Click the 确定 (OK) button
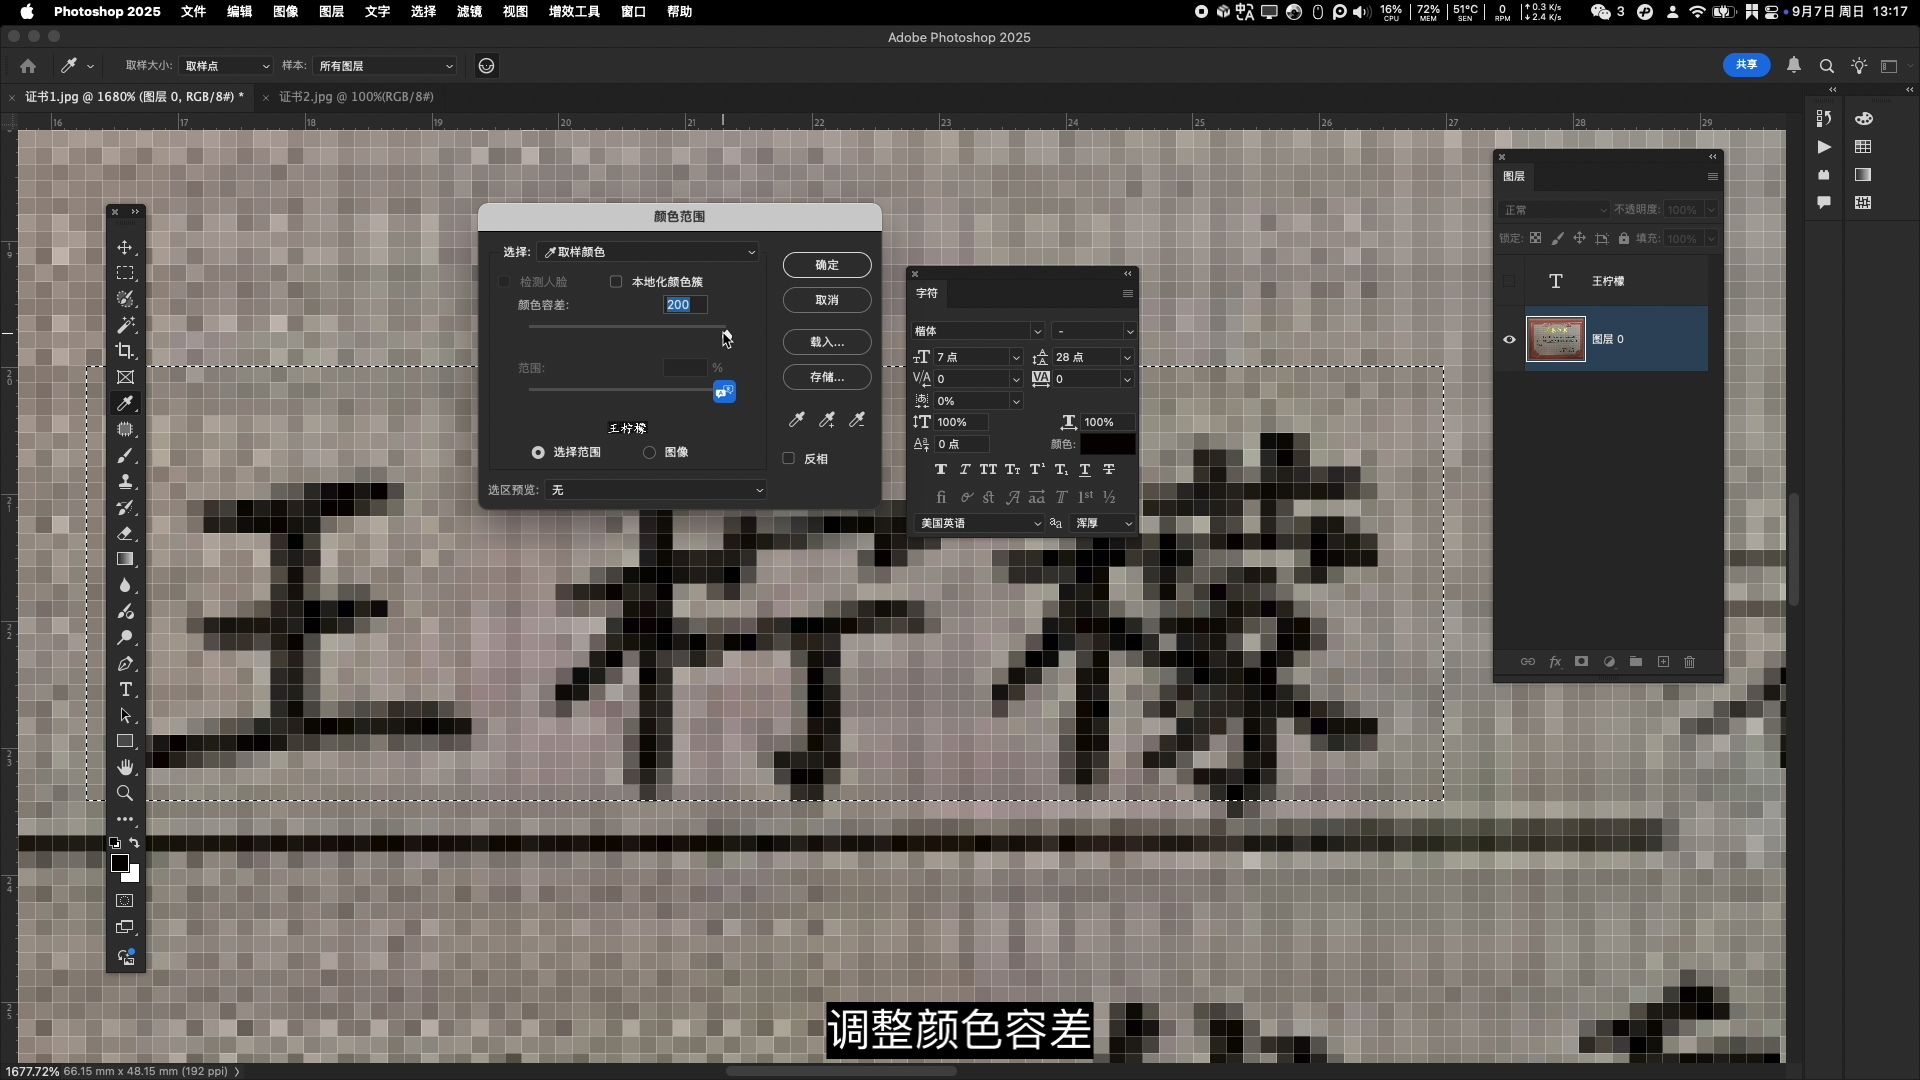 coord(827,265)
